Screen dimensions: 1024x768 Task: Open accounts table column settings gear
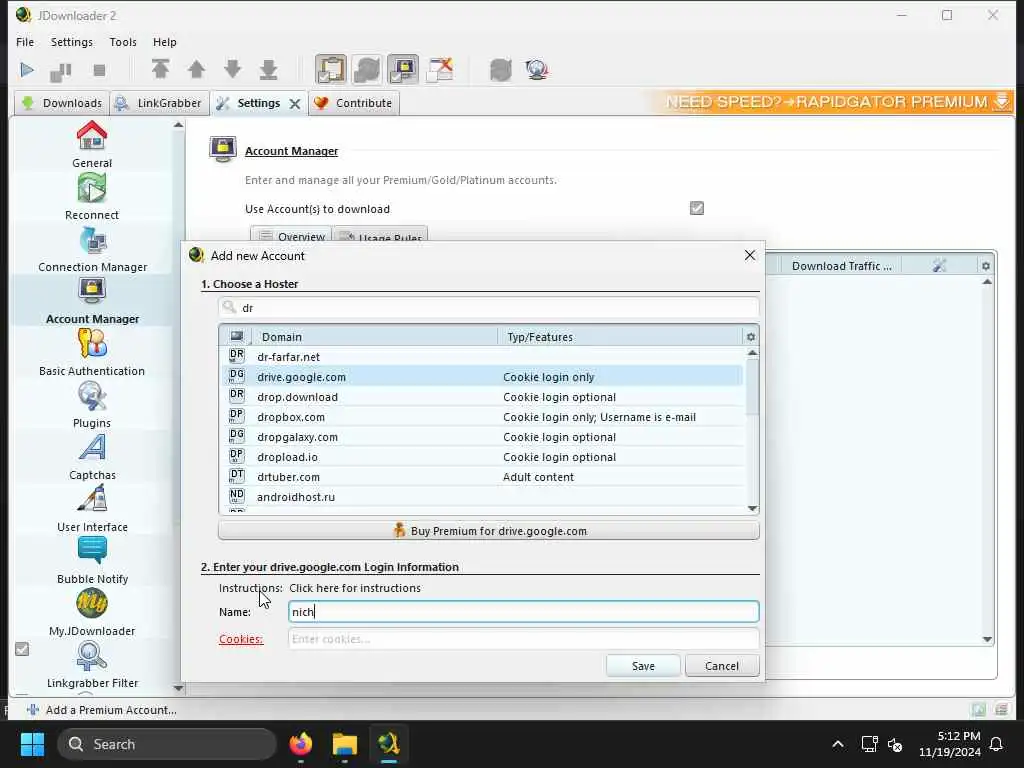985,266
